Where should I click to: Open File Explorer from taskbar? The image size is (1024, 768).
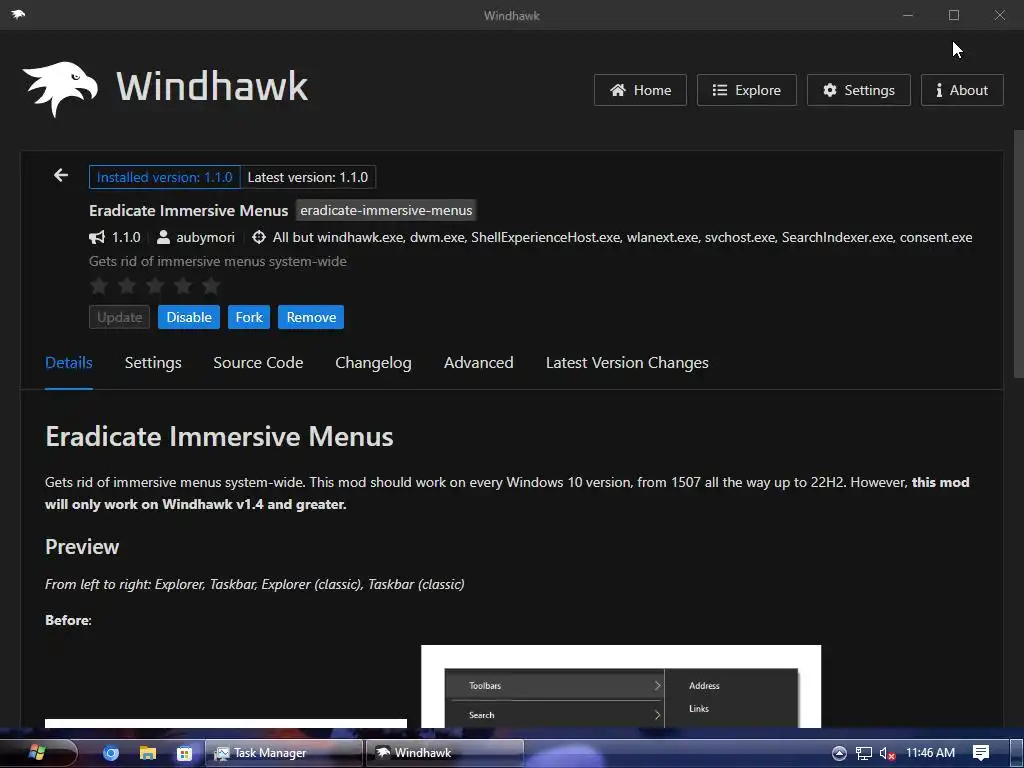coord(148,753)
